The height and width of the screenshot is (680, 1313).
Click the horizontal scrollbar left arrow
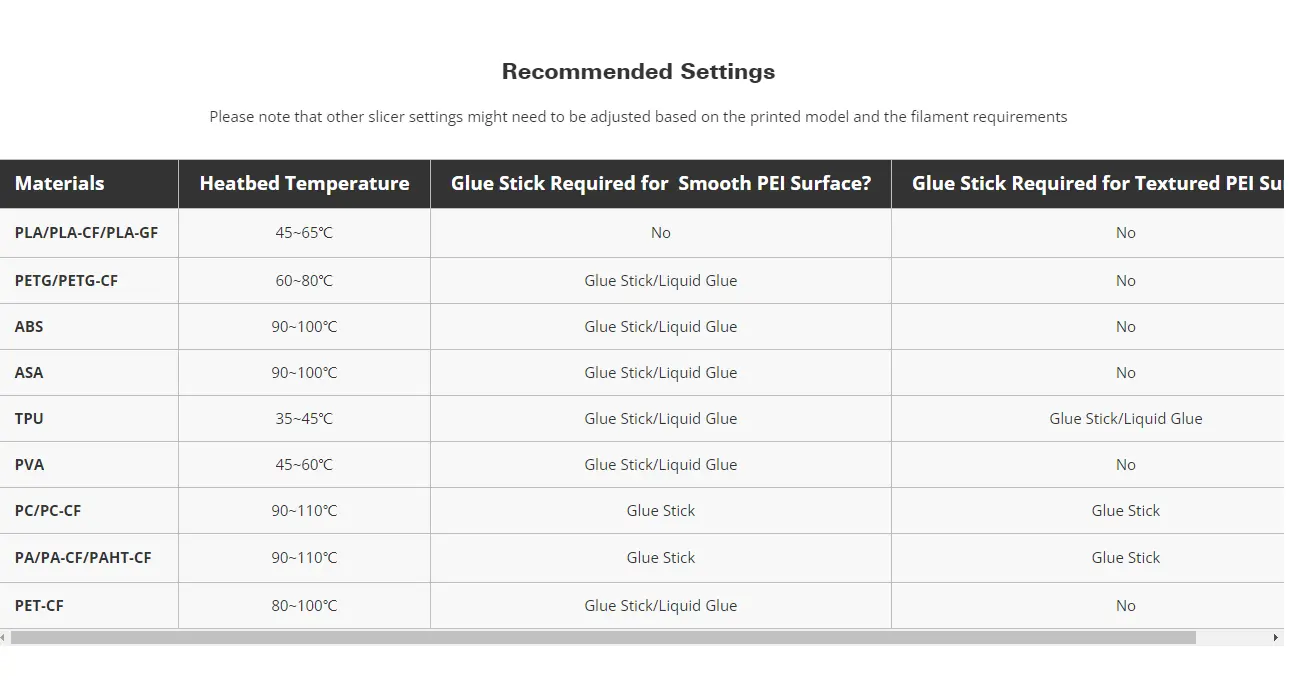tap(4, 637)
